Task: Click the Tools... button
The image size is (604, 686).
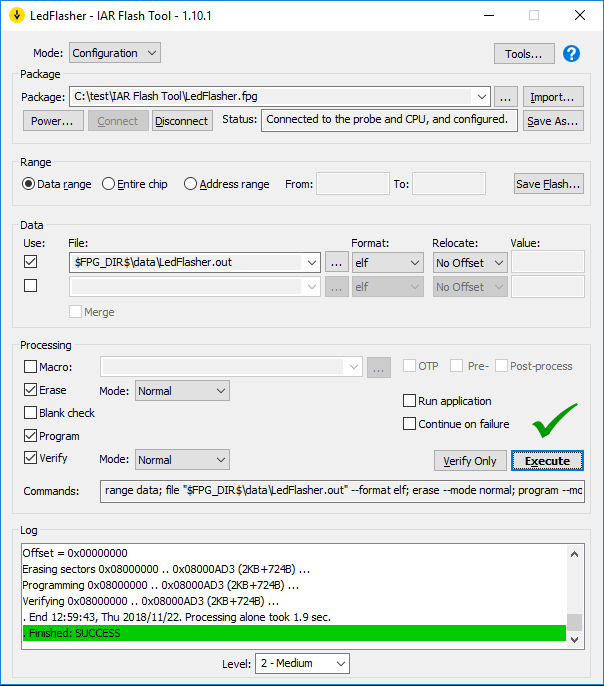Action: click(x=524, y=53)
